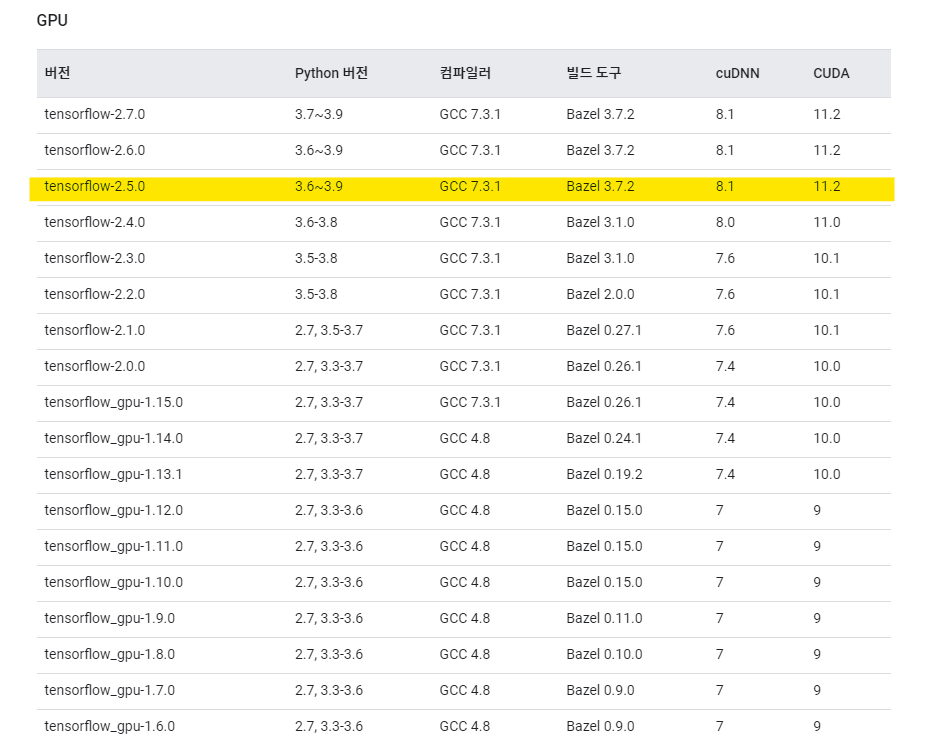Click the Bazel 0.27.1 cell for tensorflow-2.1.0
This screenshot has height=742, width=925.
point(596,330)
